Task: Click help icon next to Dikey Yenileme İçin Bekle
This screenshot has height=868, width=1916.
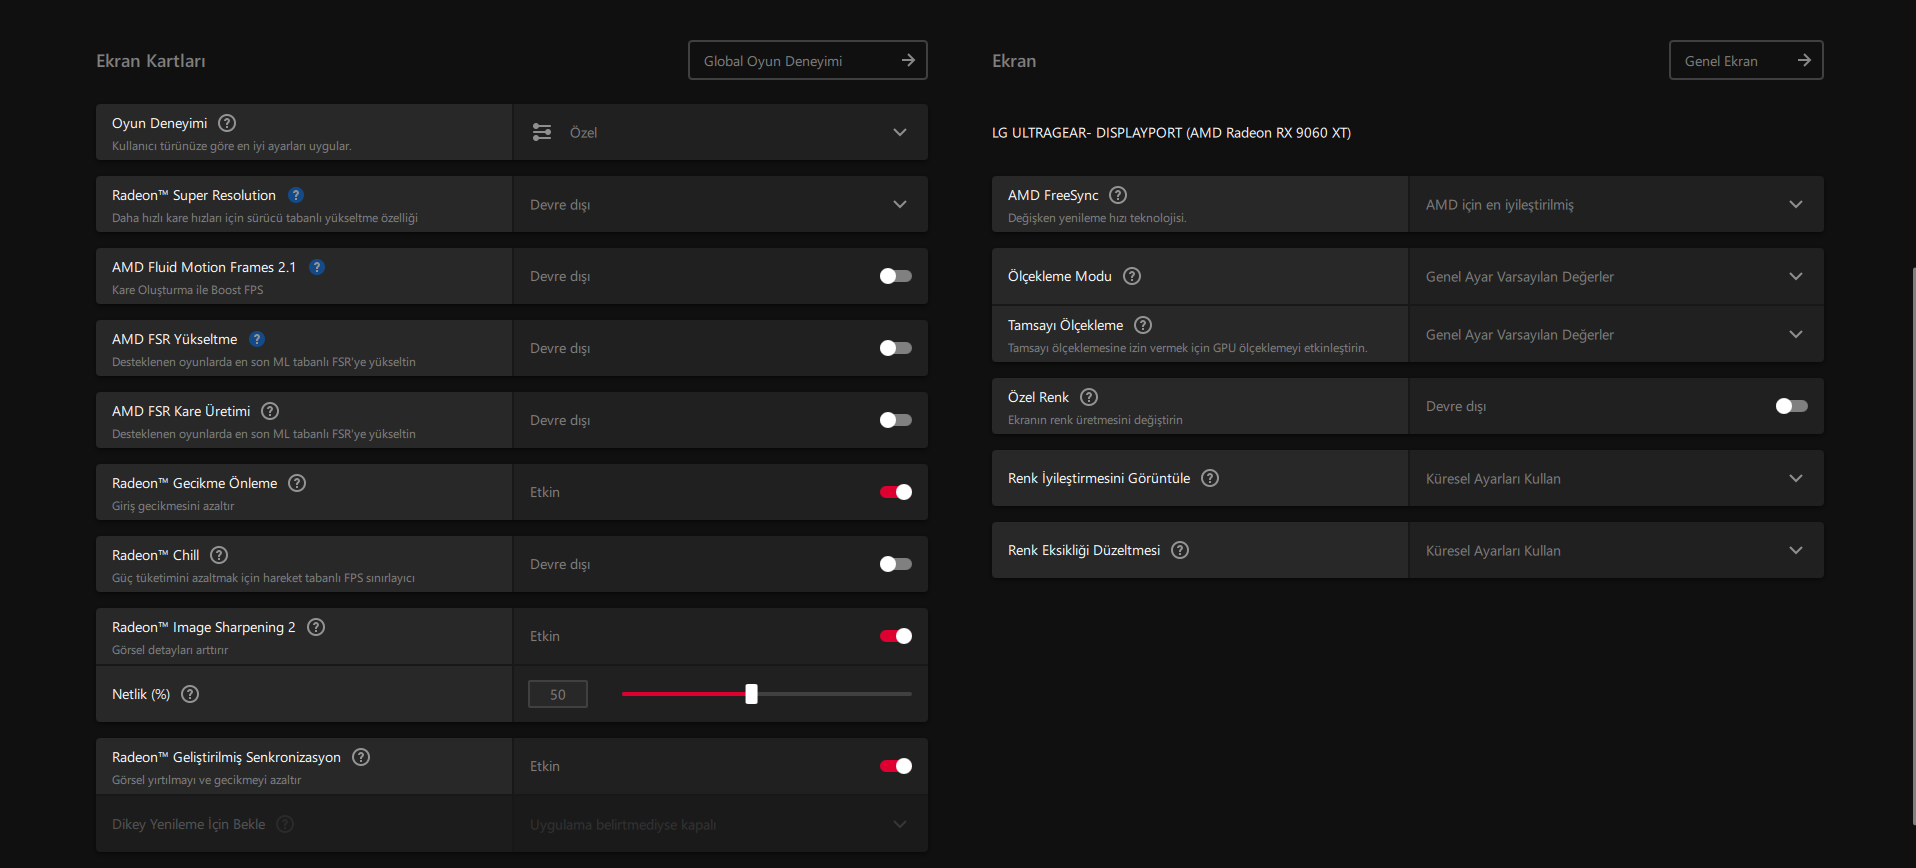Action: [x=285, y=824]
